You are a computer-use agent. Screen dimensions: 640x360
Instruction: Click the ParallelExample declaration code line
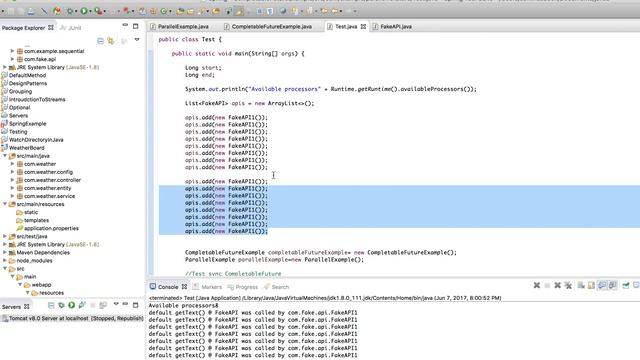pyautogui.click(x=274, y=260)
